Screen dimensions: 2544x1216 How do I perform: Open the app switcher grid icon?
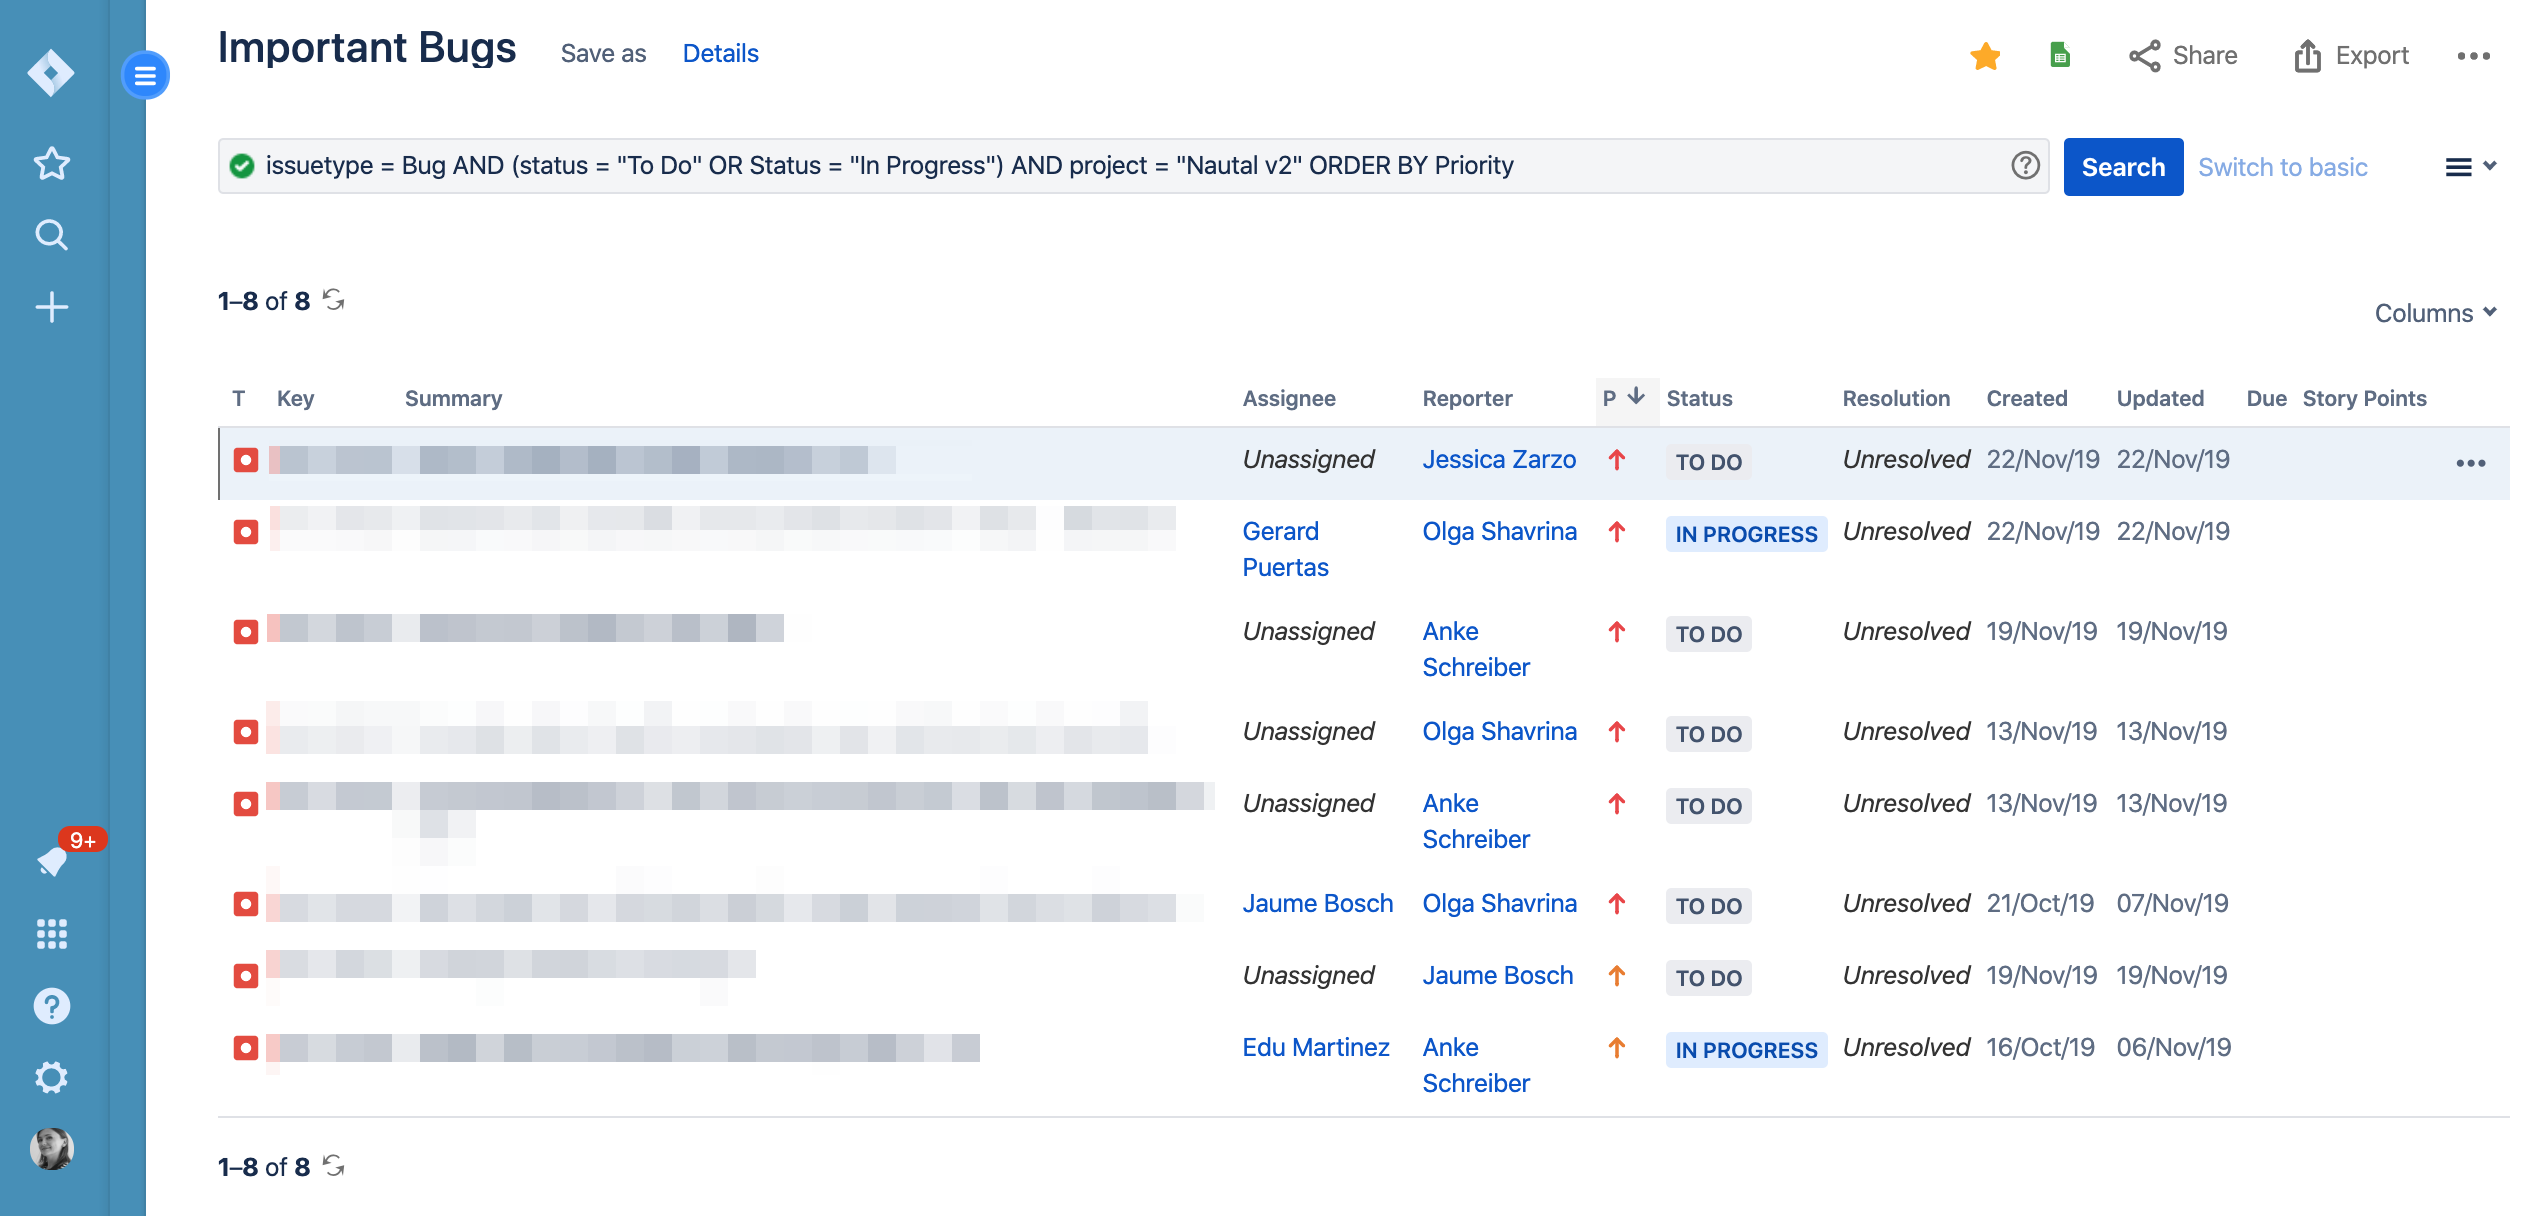pos(50,934)
